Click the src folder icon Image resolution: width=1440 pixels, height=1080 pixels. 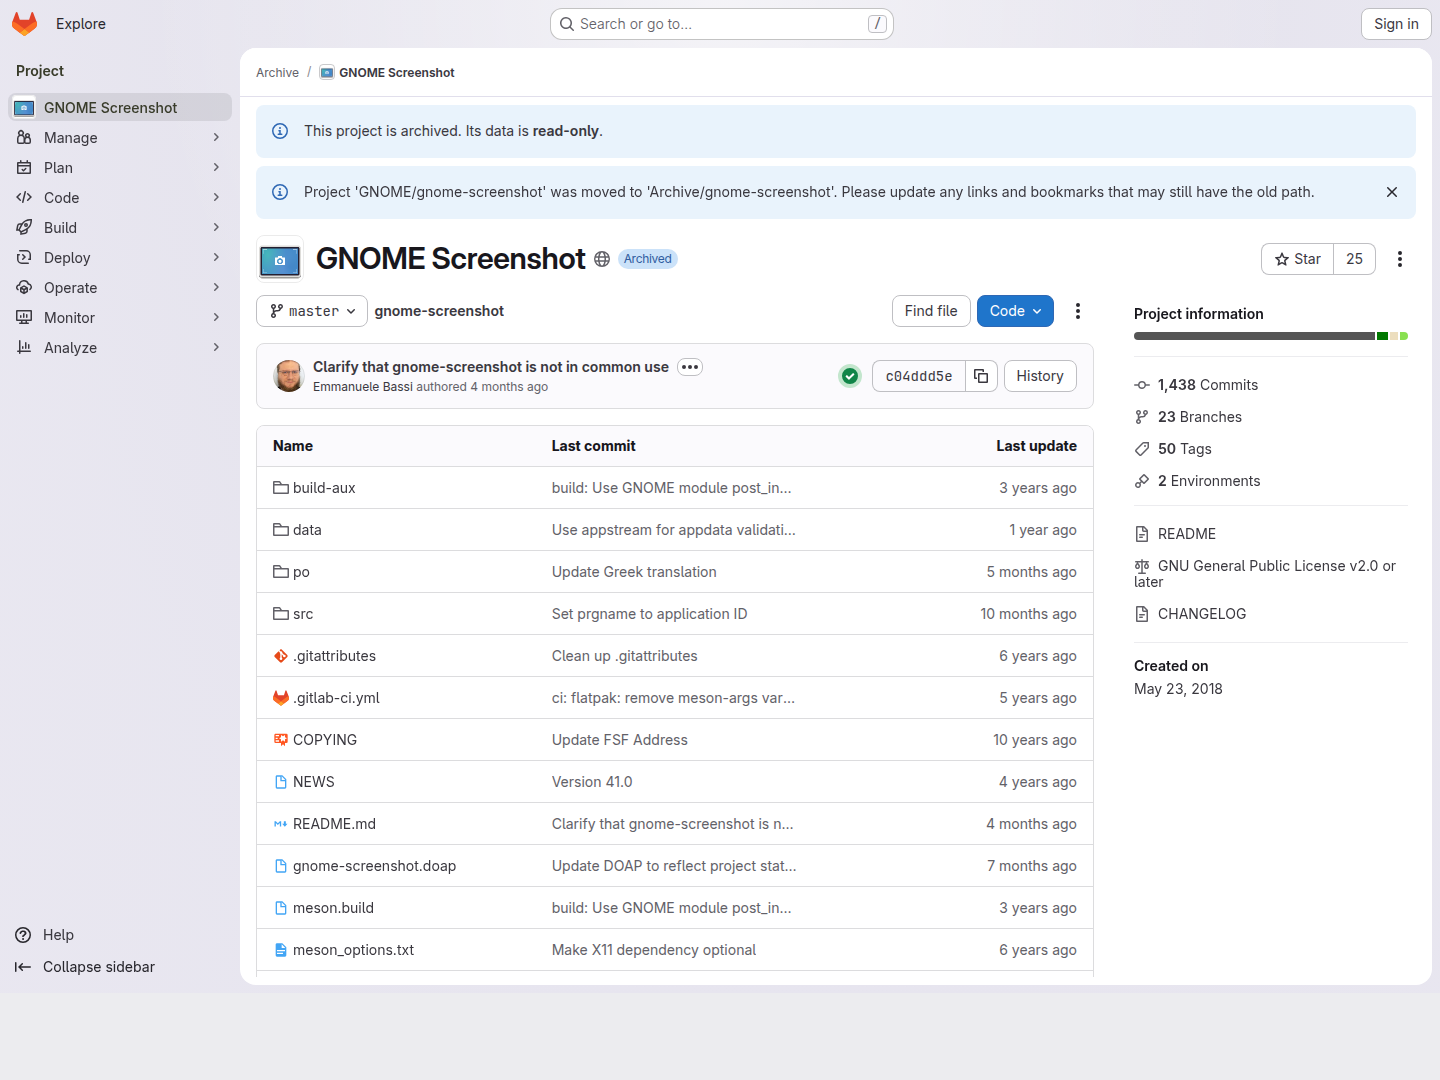(x=281, y=614)
